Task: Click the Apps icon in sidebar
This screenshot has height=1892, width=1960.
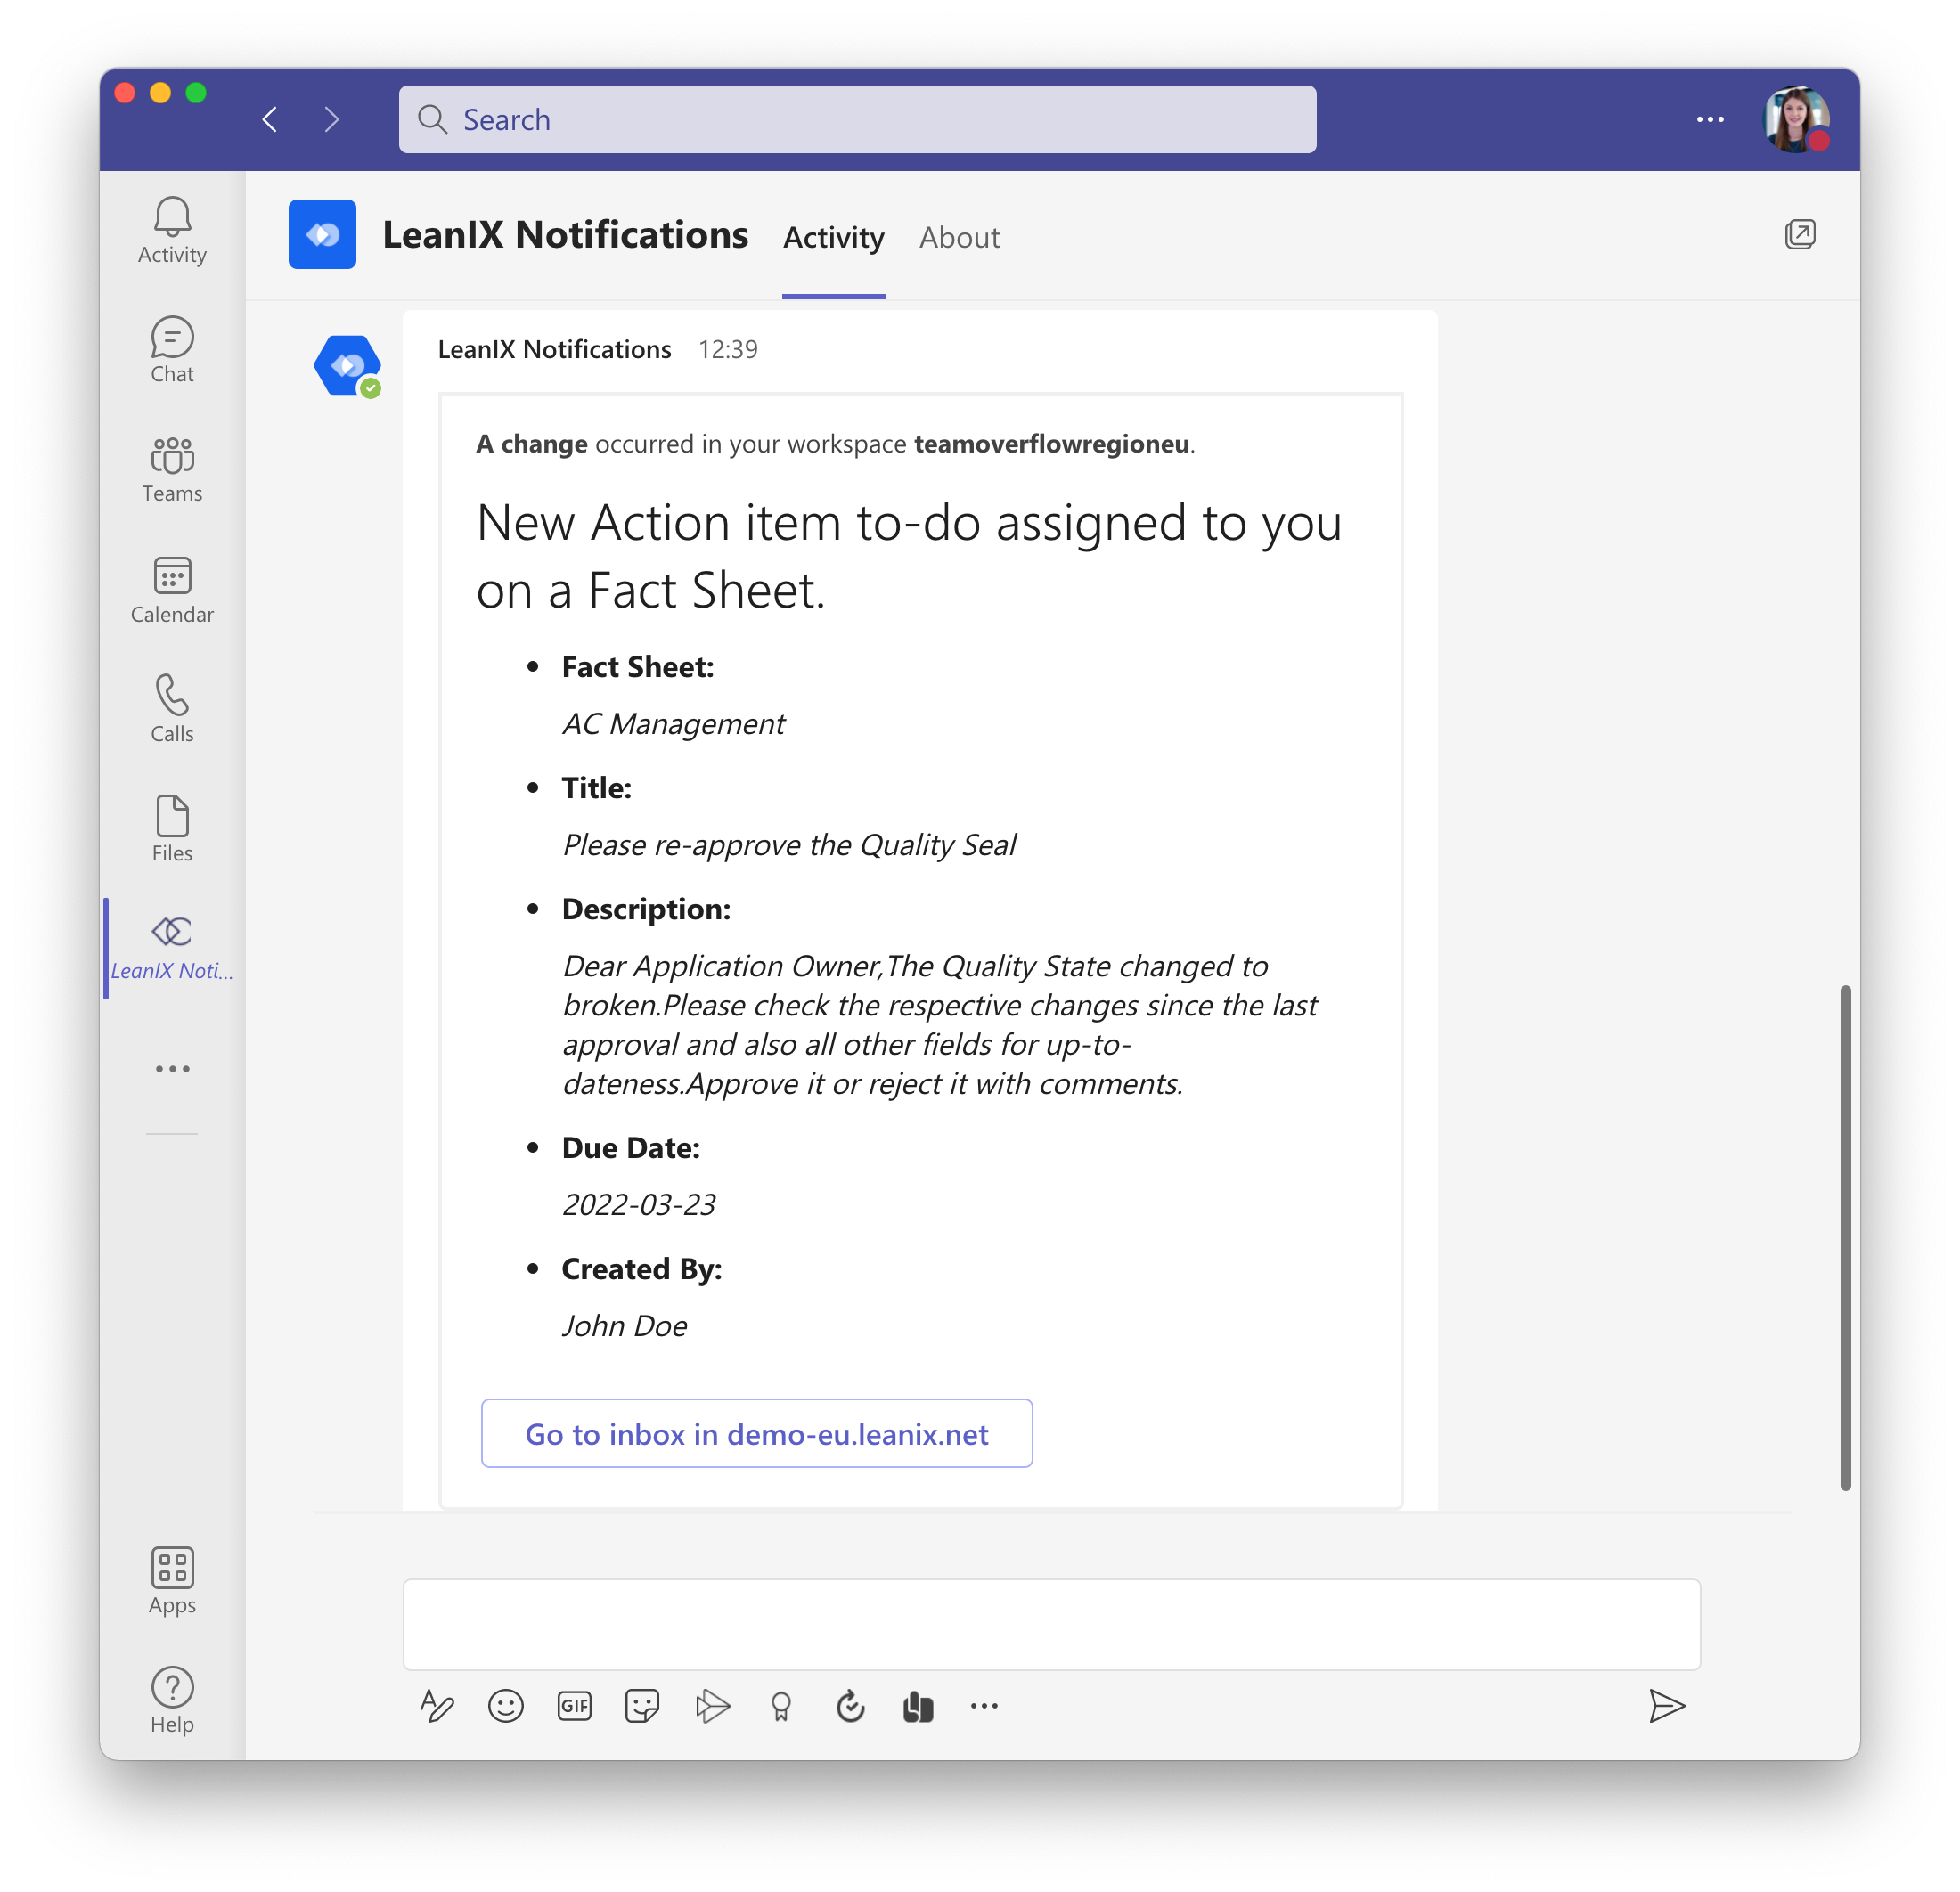Action: point(170,1567)
